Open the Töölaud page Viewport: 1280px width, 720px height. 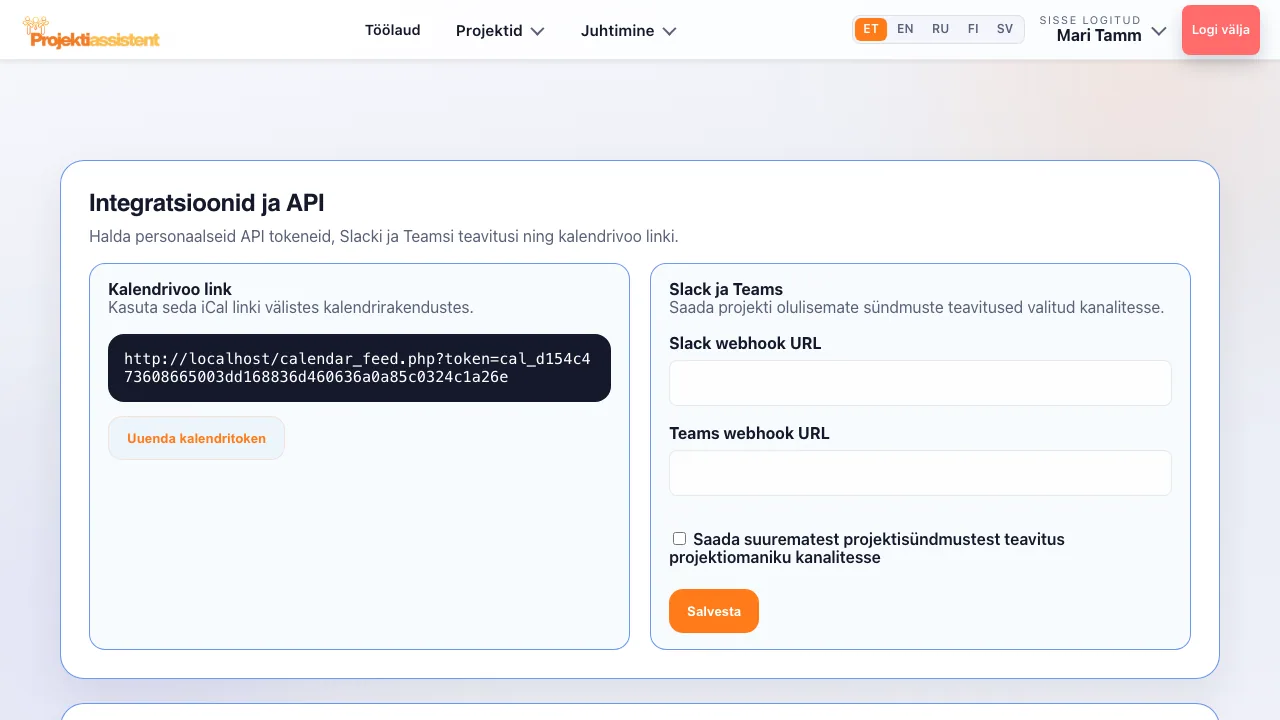(392, 30)
